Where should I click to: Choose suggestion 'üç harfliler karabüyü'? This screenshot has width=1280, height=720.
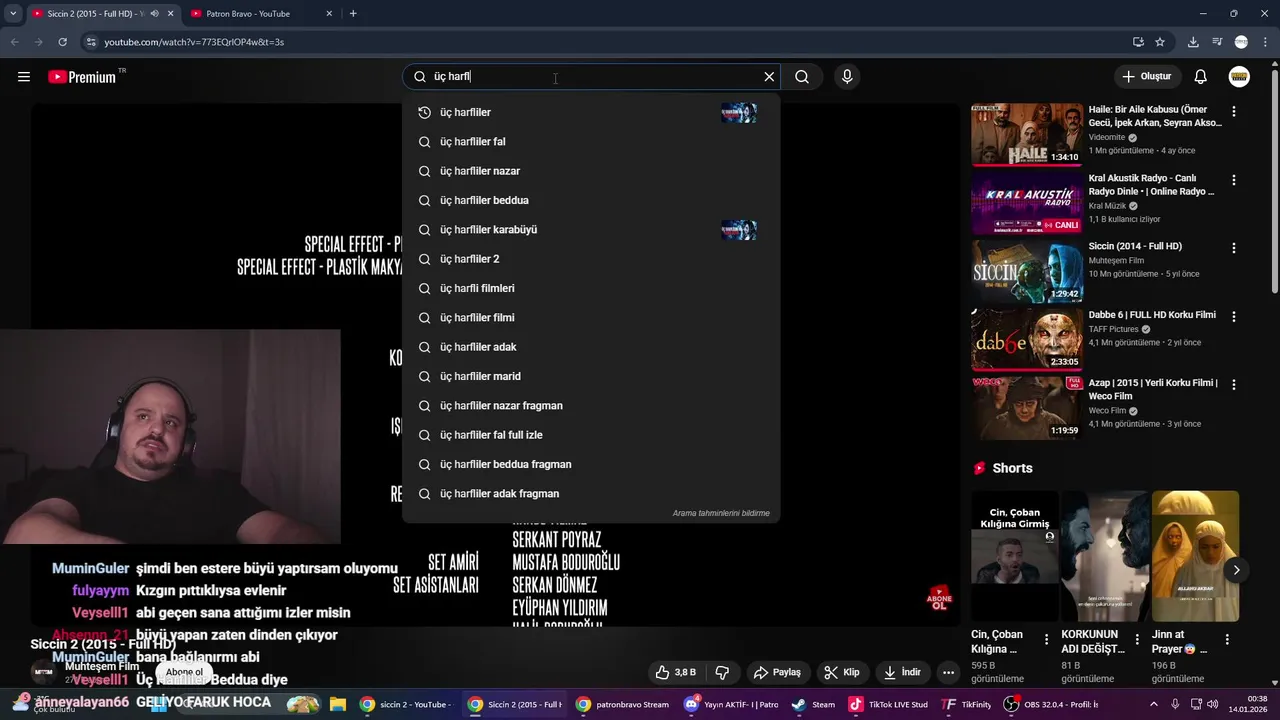pos(591,230)
